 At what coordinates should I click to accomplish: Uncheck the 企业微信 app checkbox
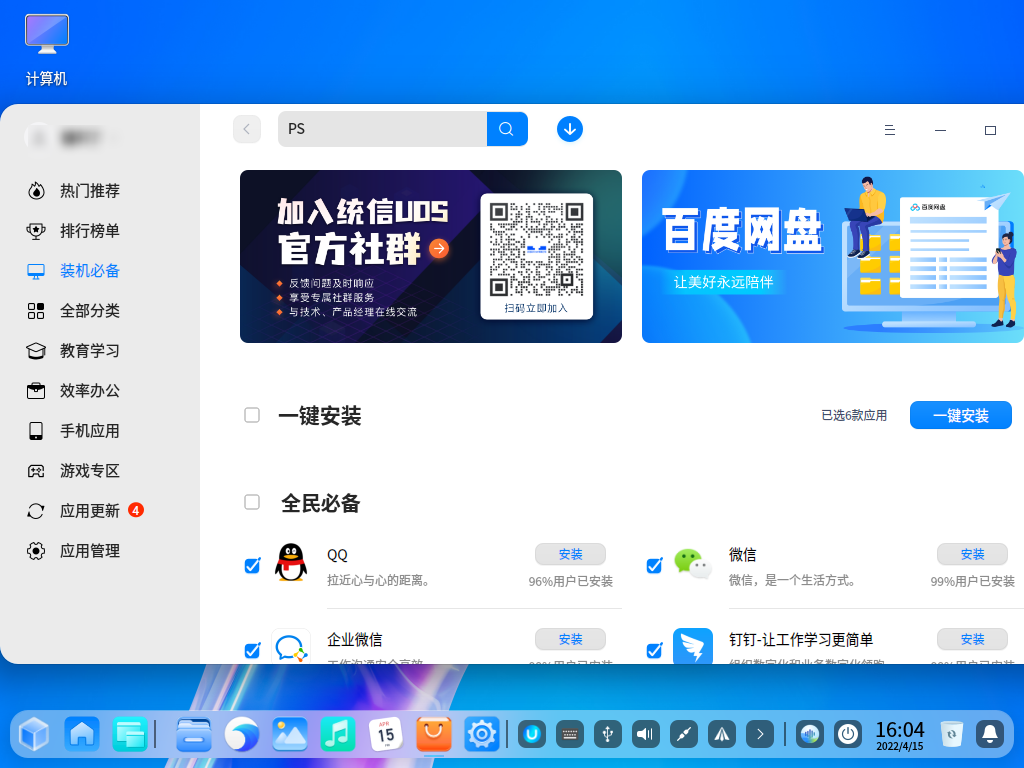click(x=252, y=650)
